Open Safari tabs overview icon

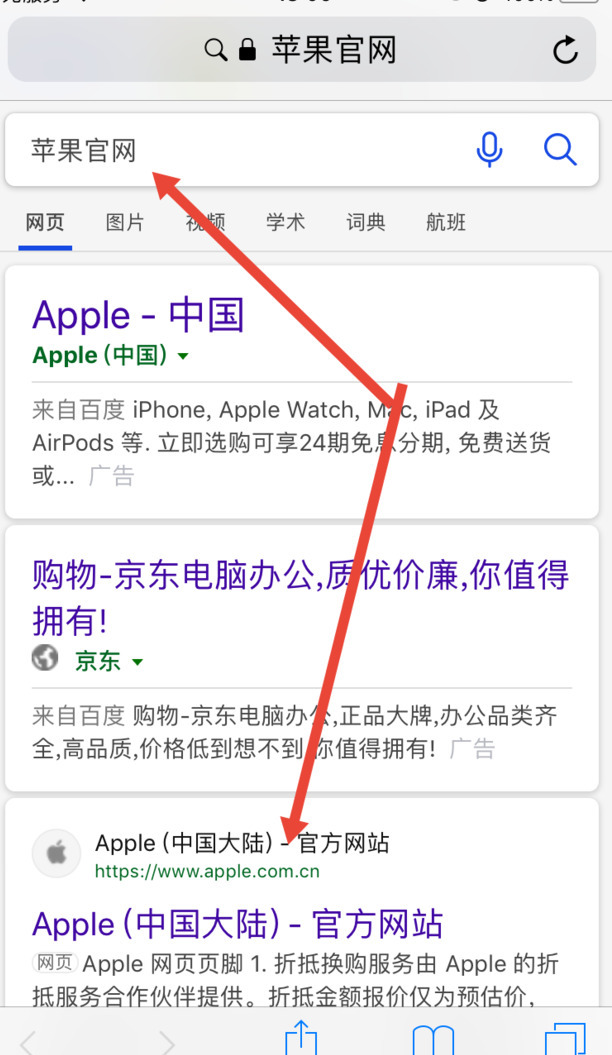(566, 1039)
